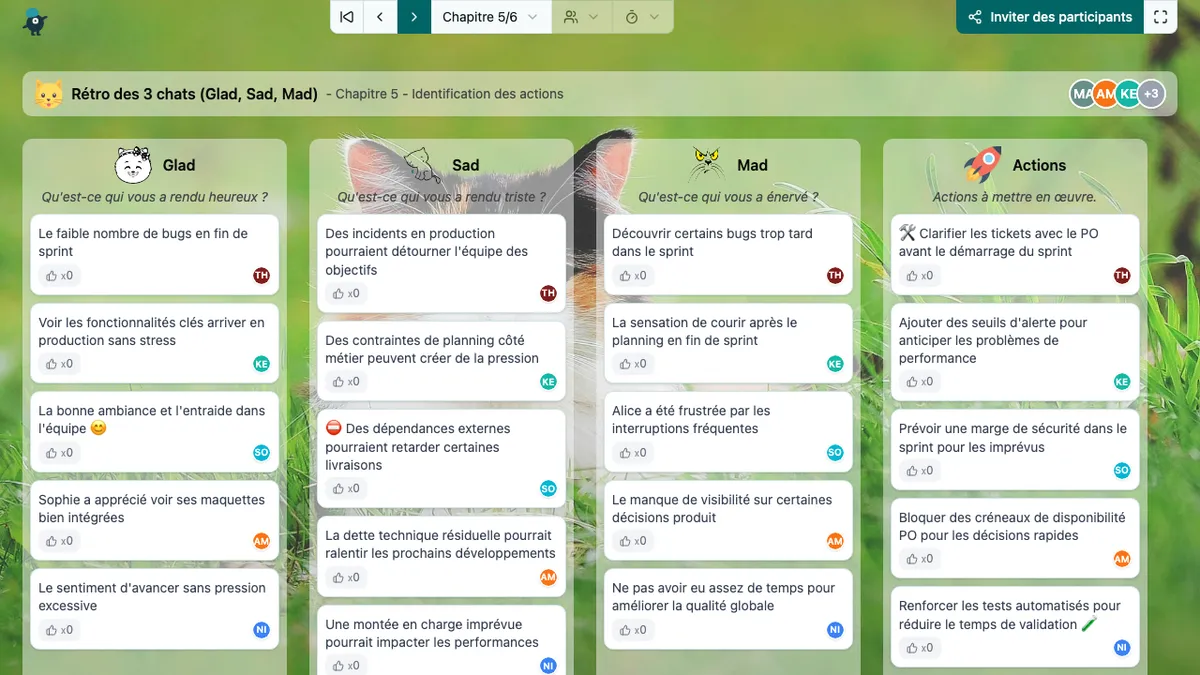Viewport: 1200px width, 675px height.
Task: Expand the participants dropdown menu
Action: (581, 17)
